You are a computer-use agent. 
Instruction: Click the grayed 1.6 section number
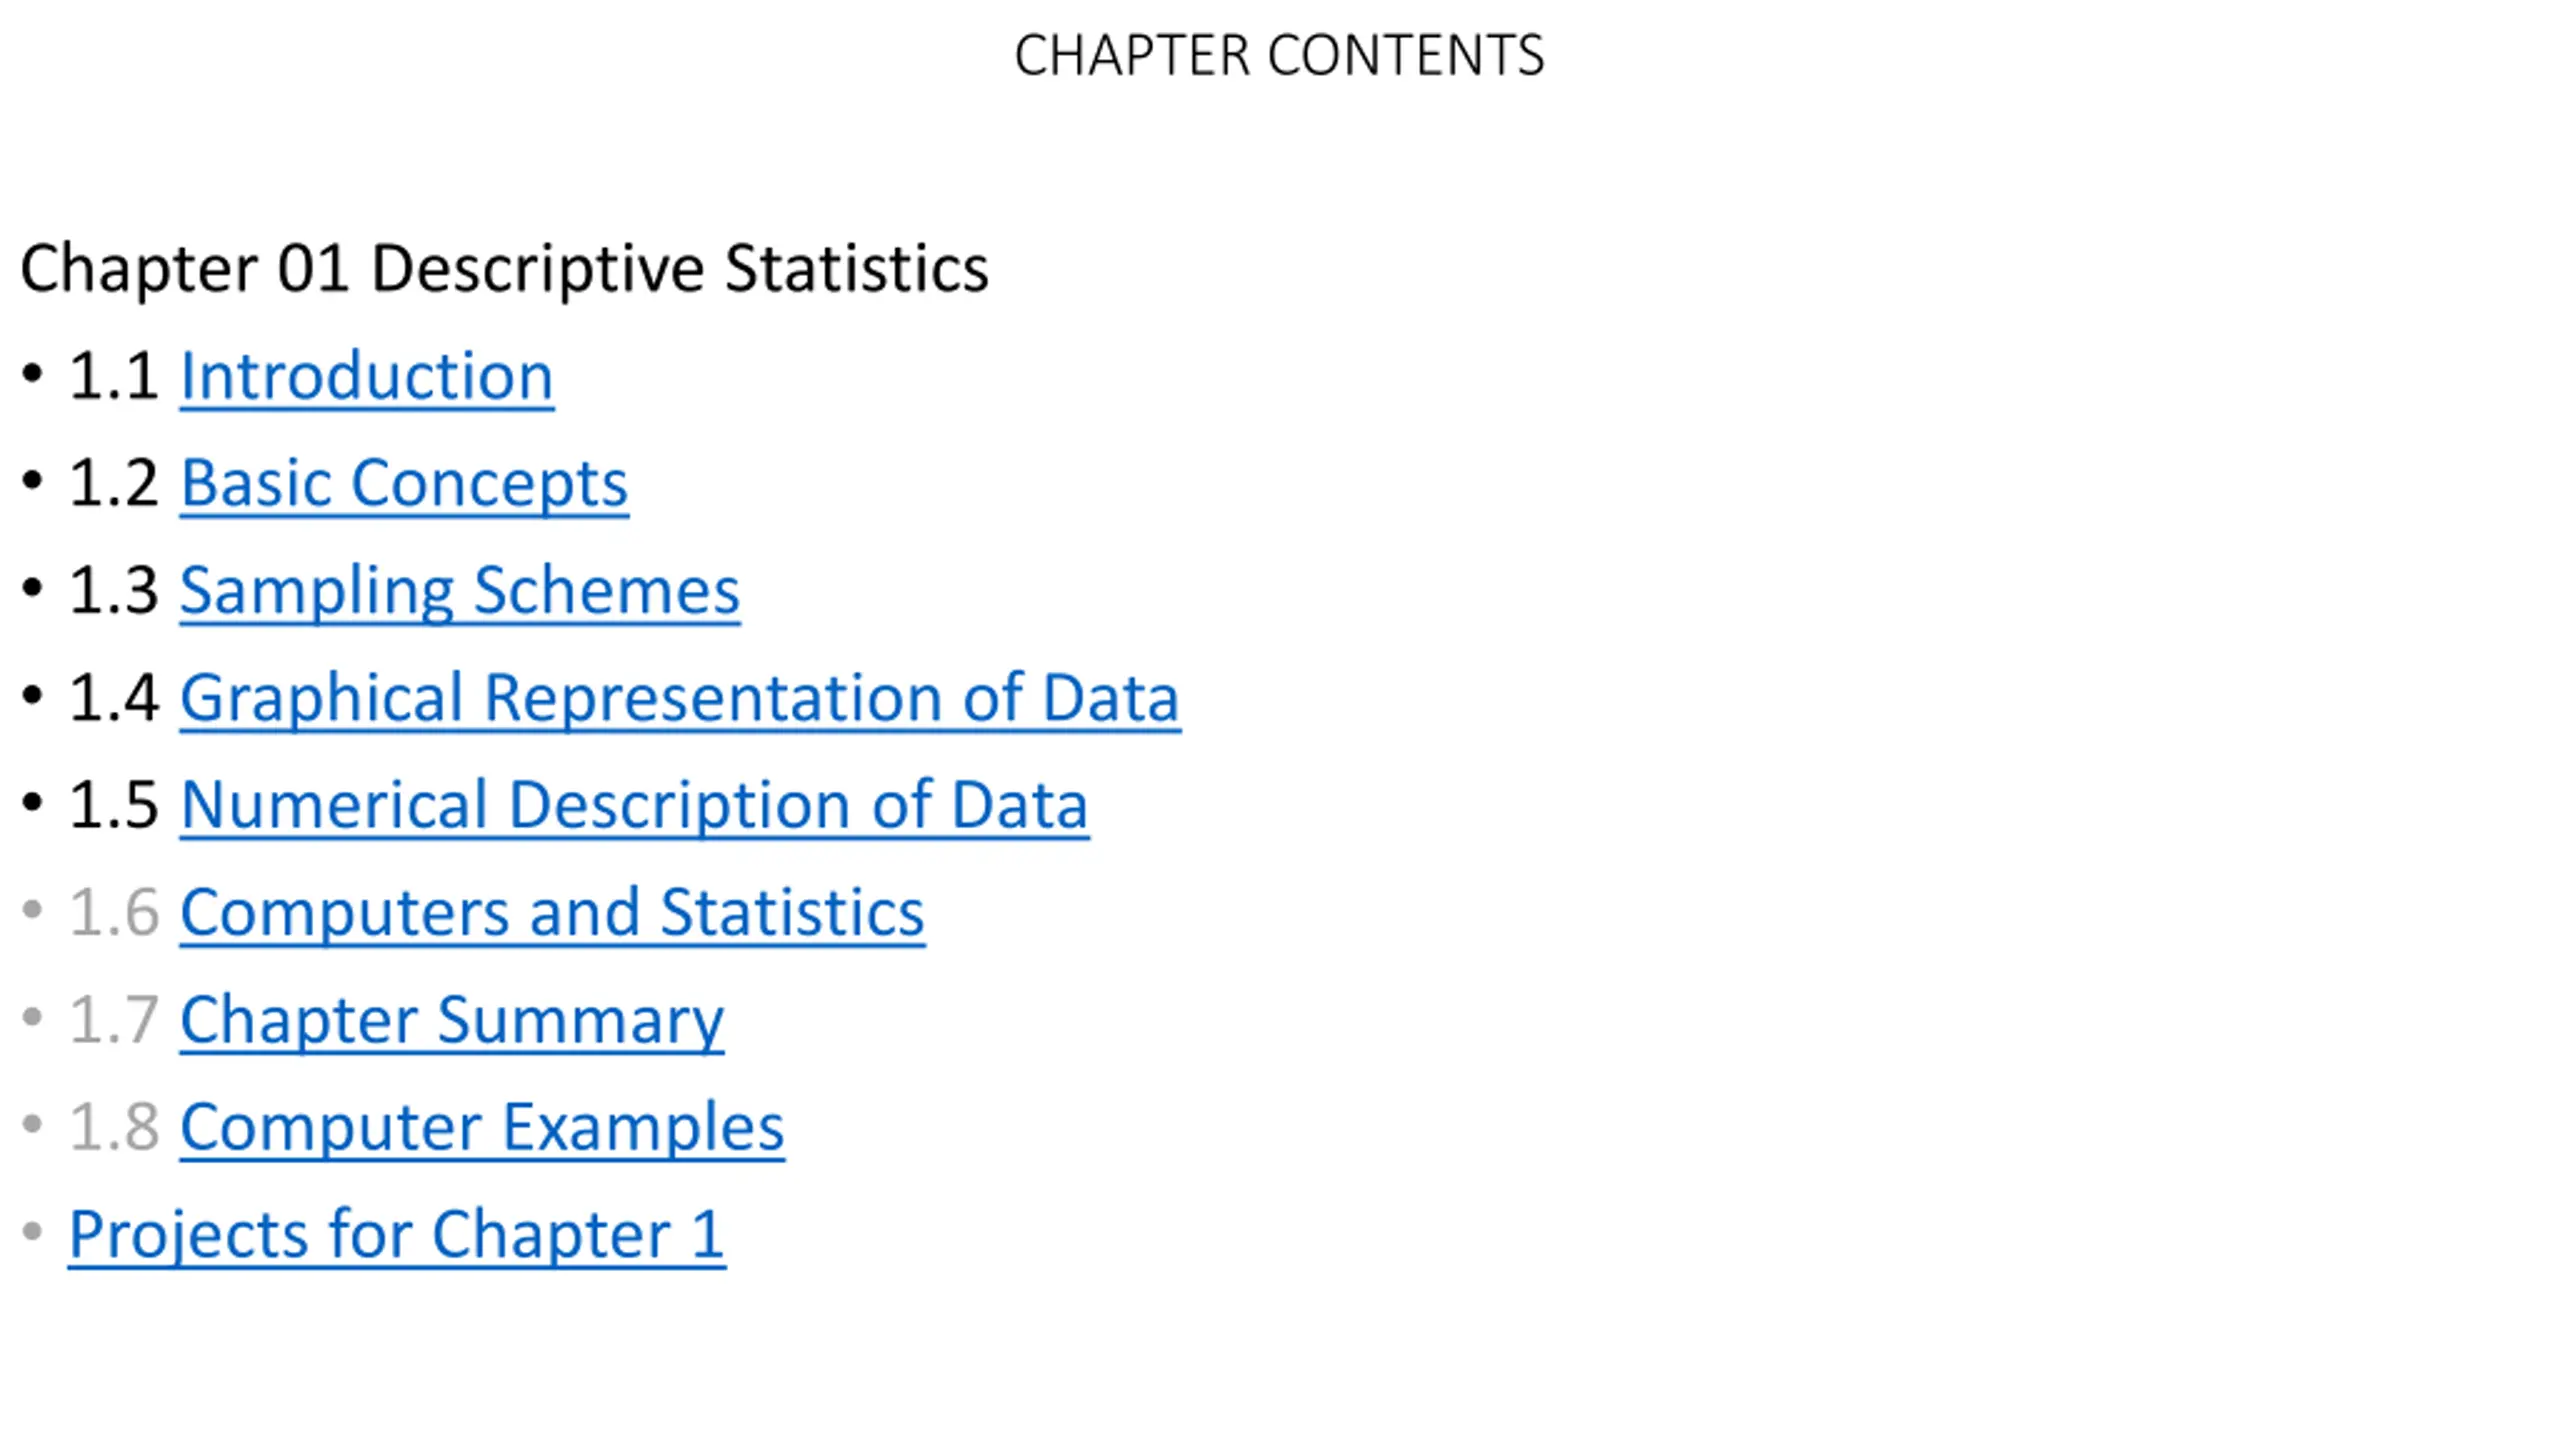click(x=113, y=913)
